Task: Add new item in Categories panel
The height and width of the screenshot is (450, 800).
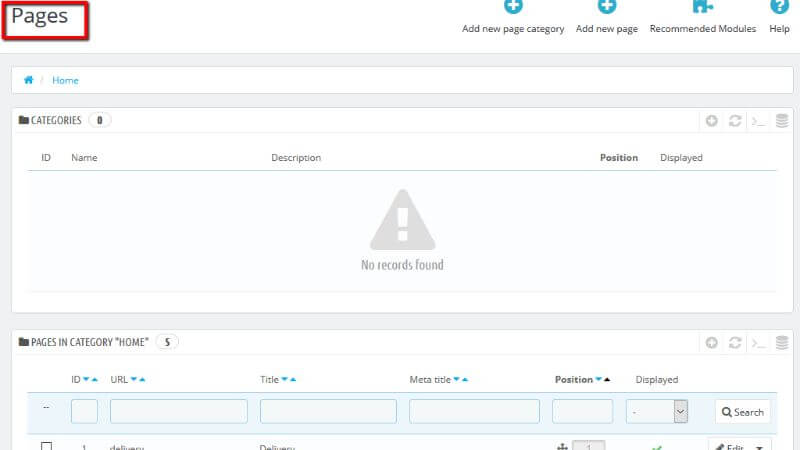Action: 712,121
